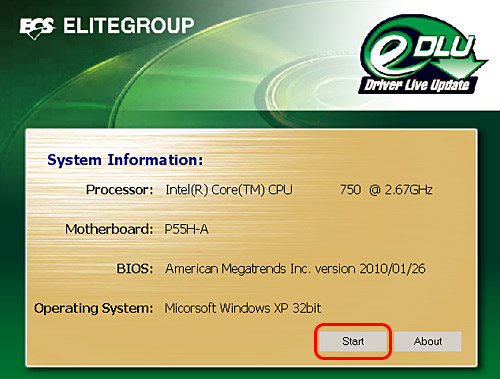Screen dimensions: 500x379
Task: Click the 'Intel(R) Core(TM) CPU' value
Action: click(x=229, y=190)
